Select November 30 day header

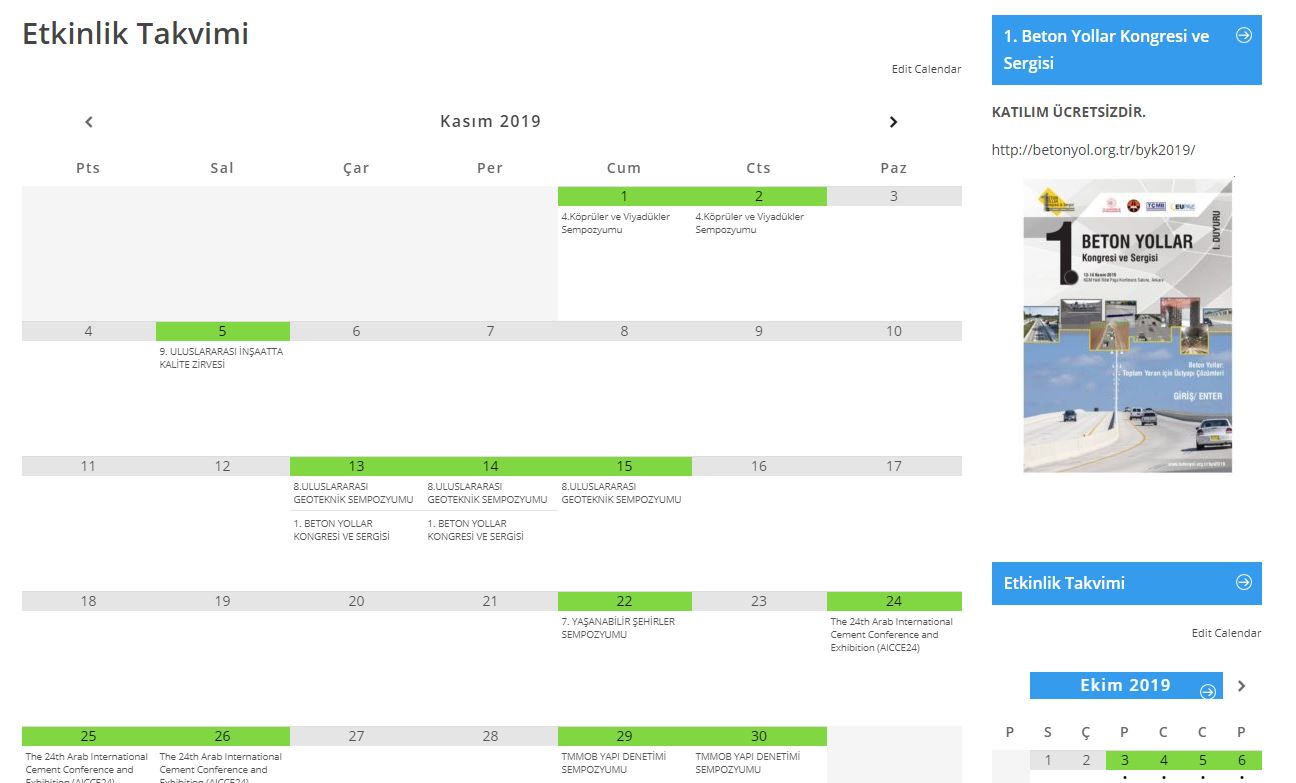point(759,736)
